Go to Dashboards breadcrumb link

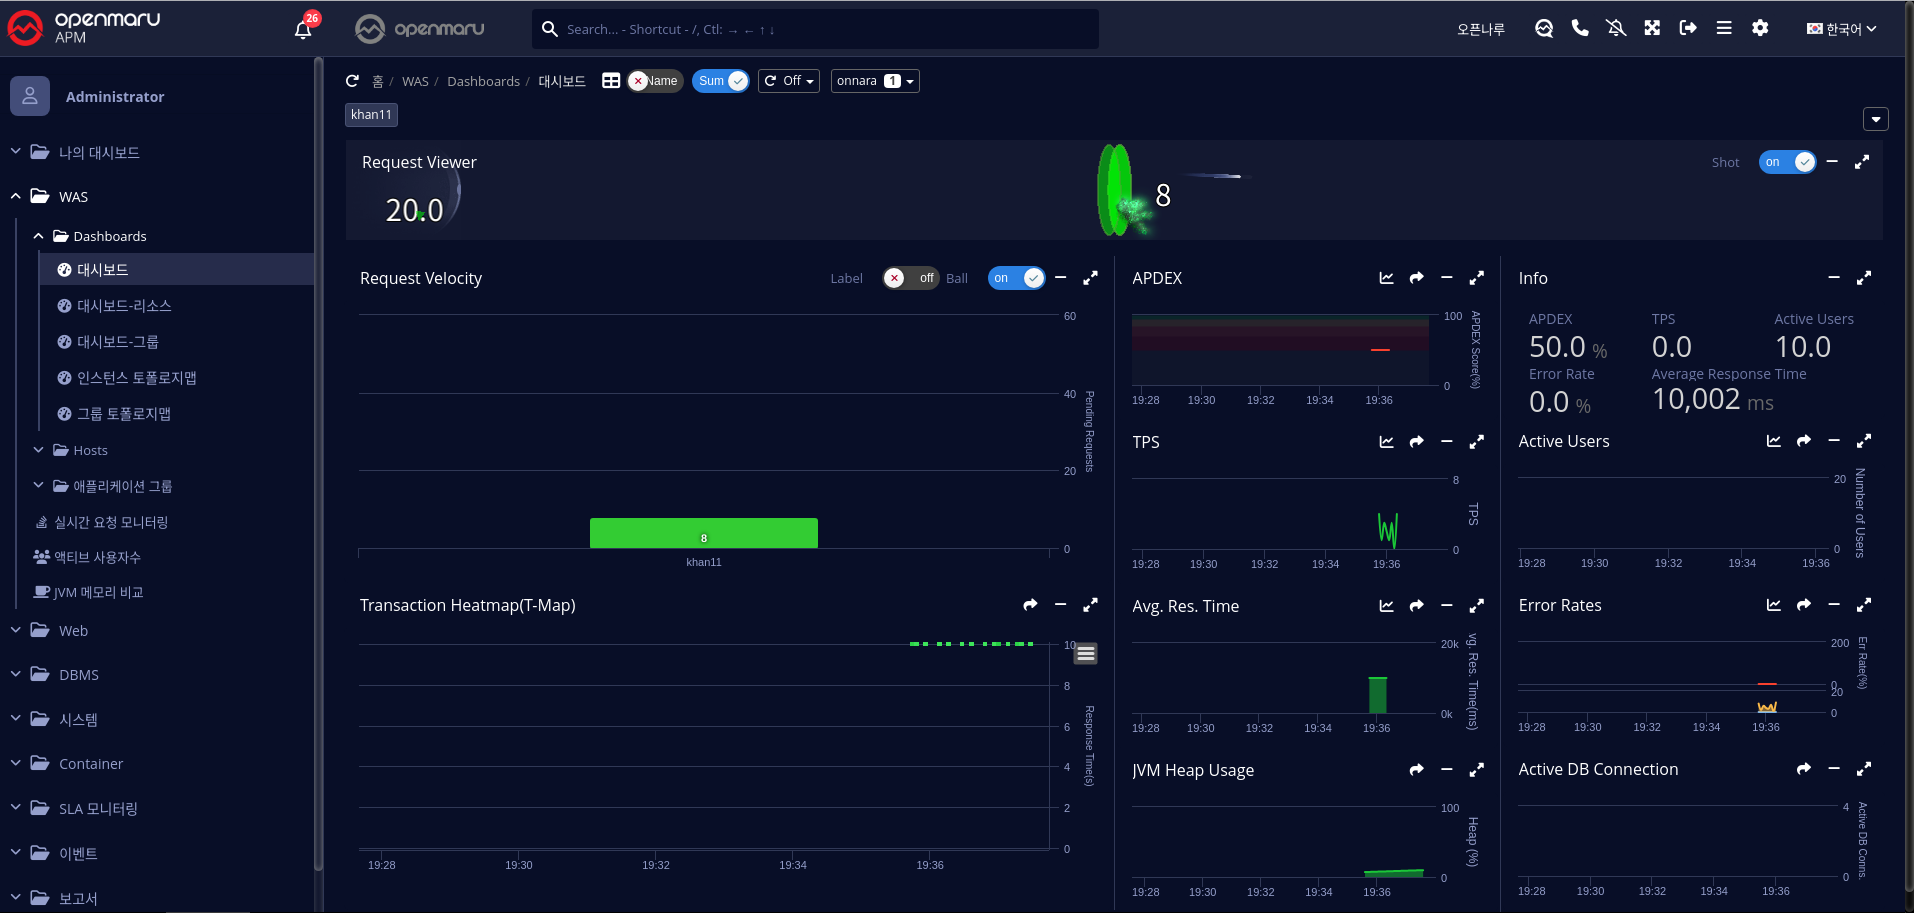click(x=483, y=82)
